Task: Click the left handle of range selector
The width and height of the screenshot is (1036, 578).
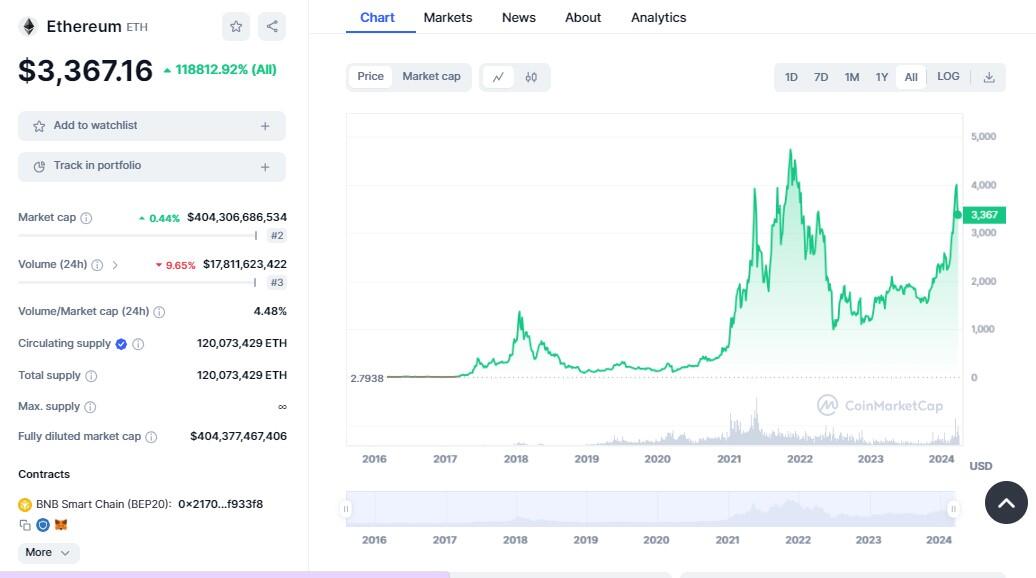Action: [x=346, y=509]
